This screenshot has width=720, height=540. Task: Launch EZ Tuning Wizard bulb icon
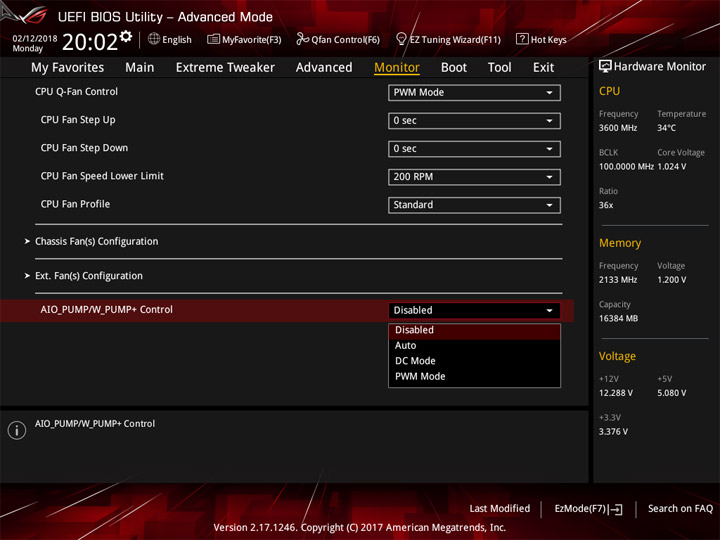(401, 39)
